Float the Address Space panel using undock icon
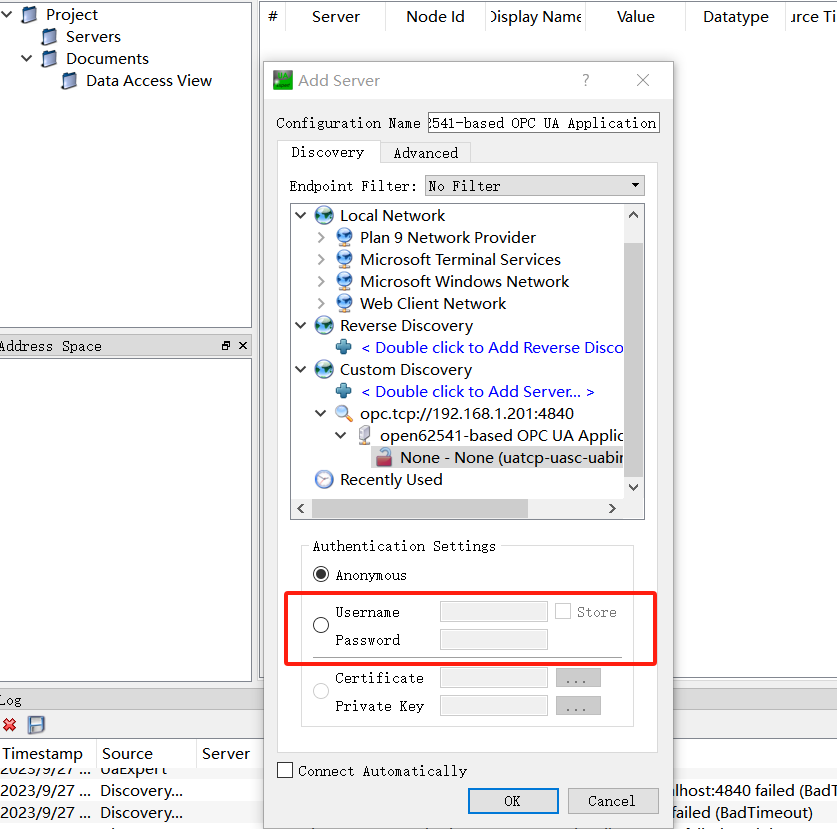The image size is (837, 829). coord(226,345)
